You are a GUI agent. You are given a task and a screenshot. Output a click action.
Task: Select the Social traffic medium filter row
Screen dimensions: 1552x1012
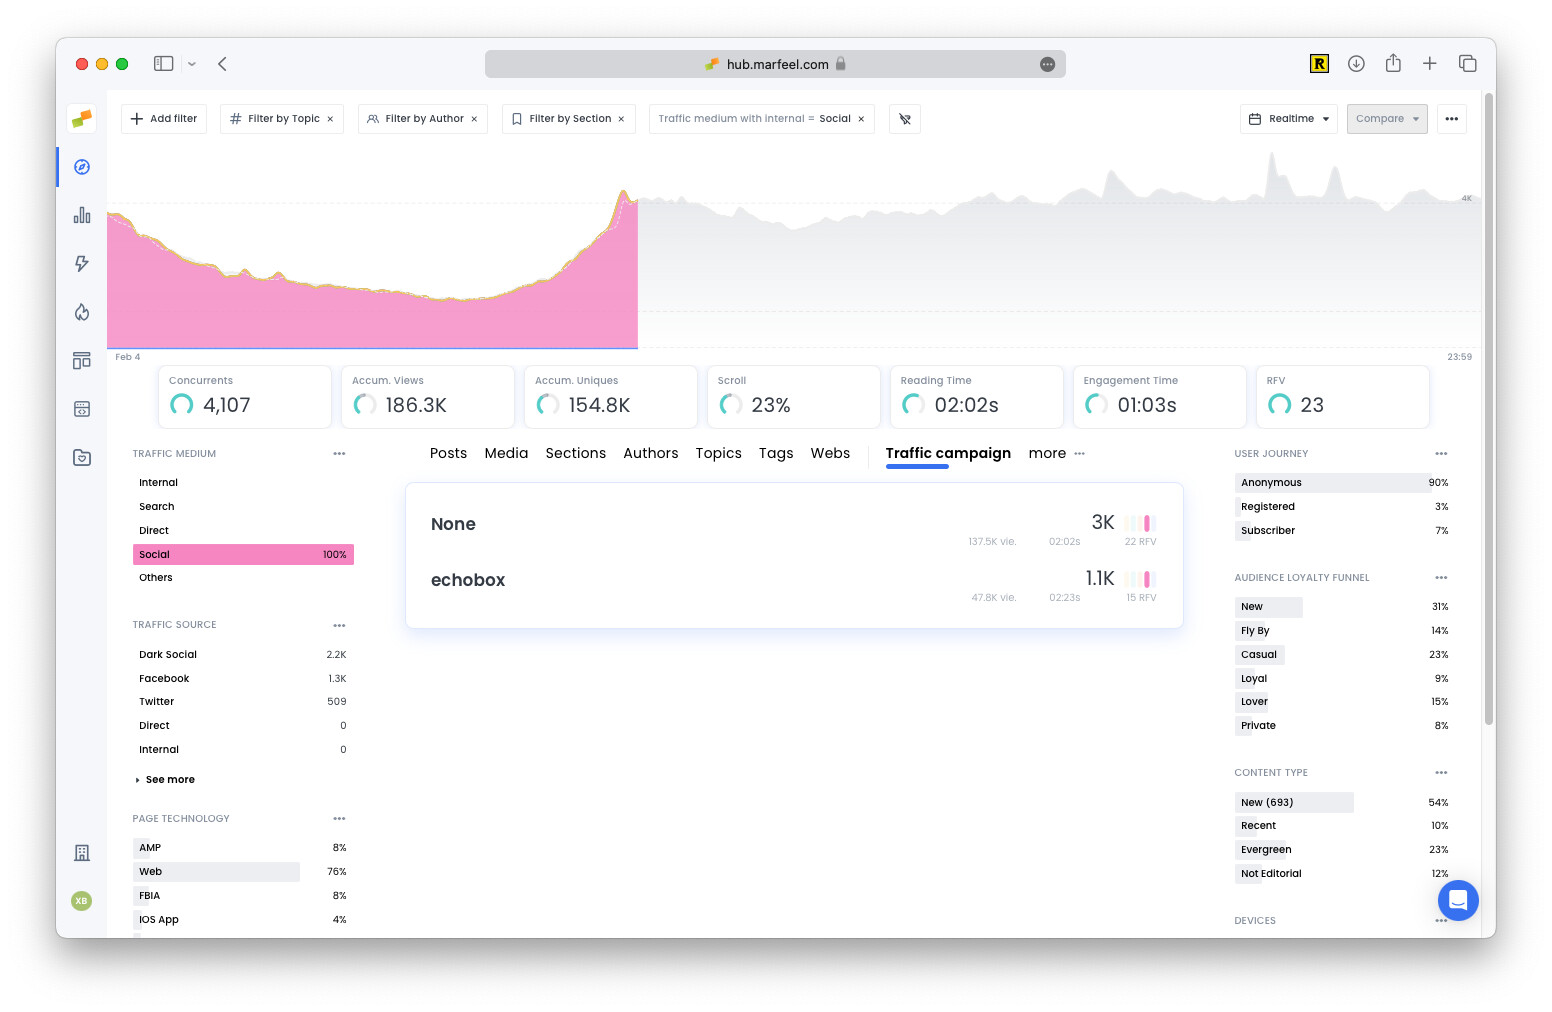click(x=243, y=554)
